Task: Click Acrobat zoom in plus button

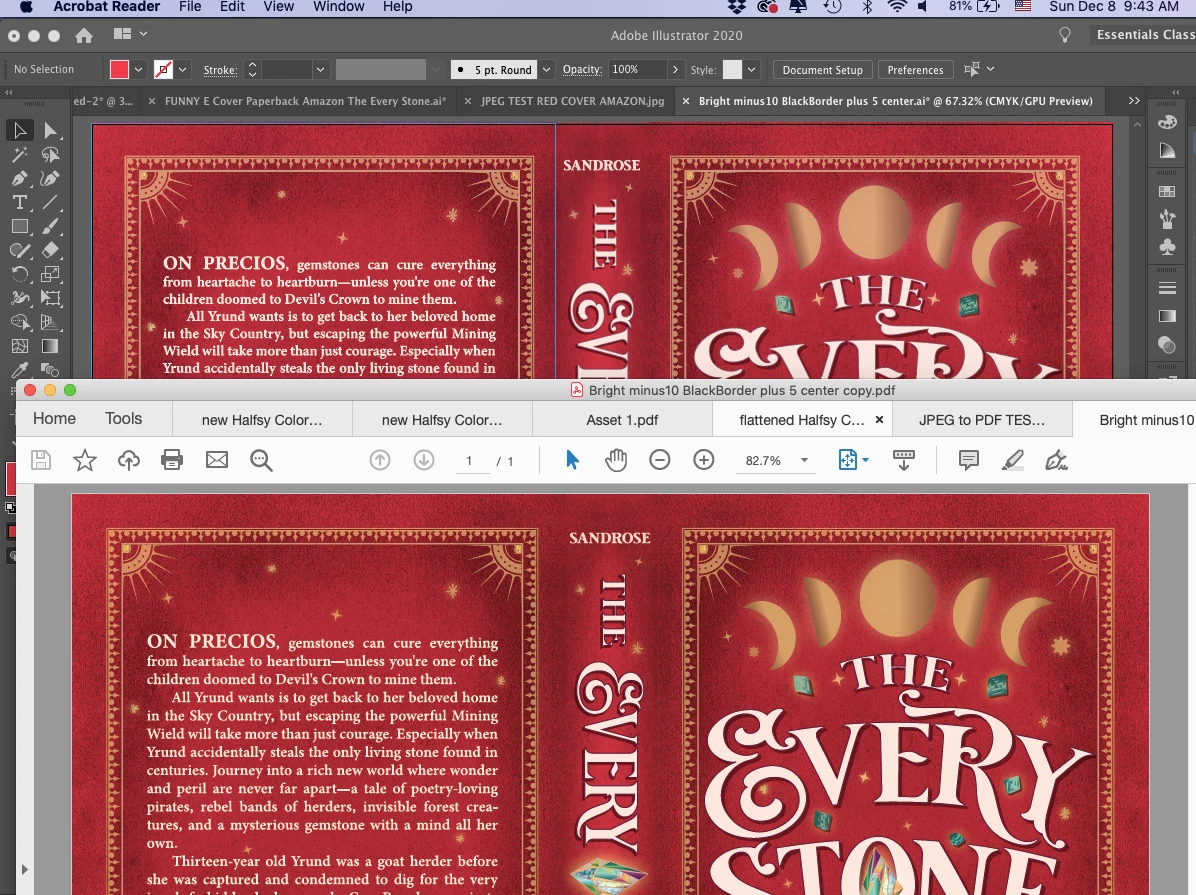Action: [703, 459]
